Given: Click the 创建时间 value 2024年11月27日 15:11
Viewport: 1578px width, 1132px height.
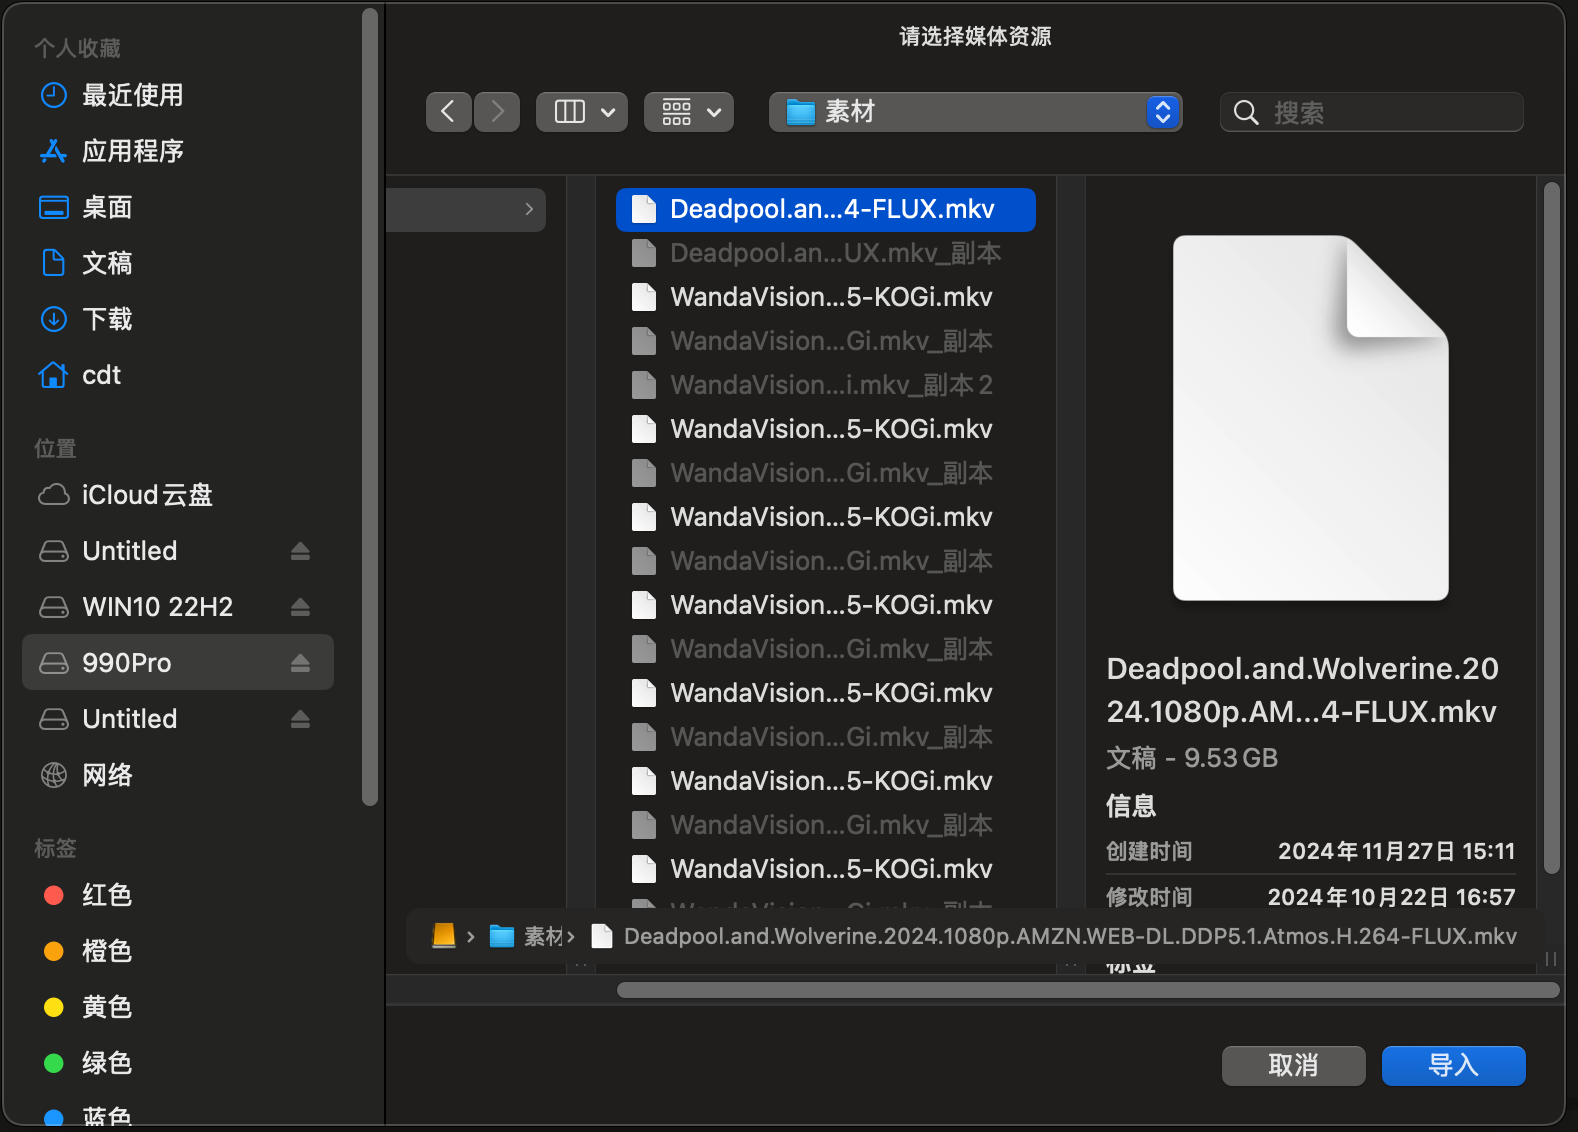Looking at the screenshot, I should coord(1396,851).
